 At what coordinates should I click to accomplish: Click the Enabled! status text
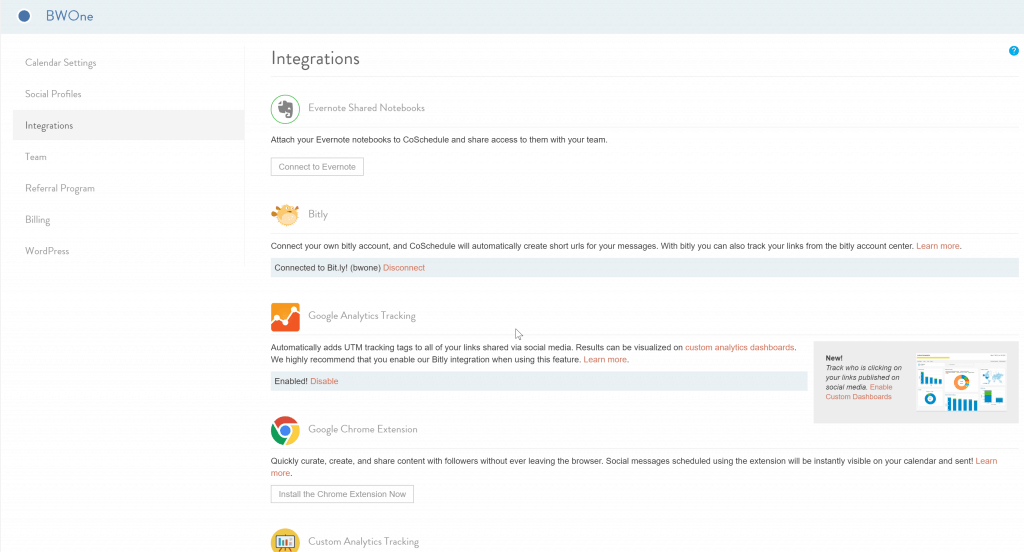click(x=291, y=382)
